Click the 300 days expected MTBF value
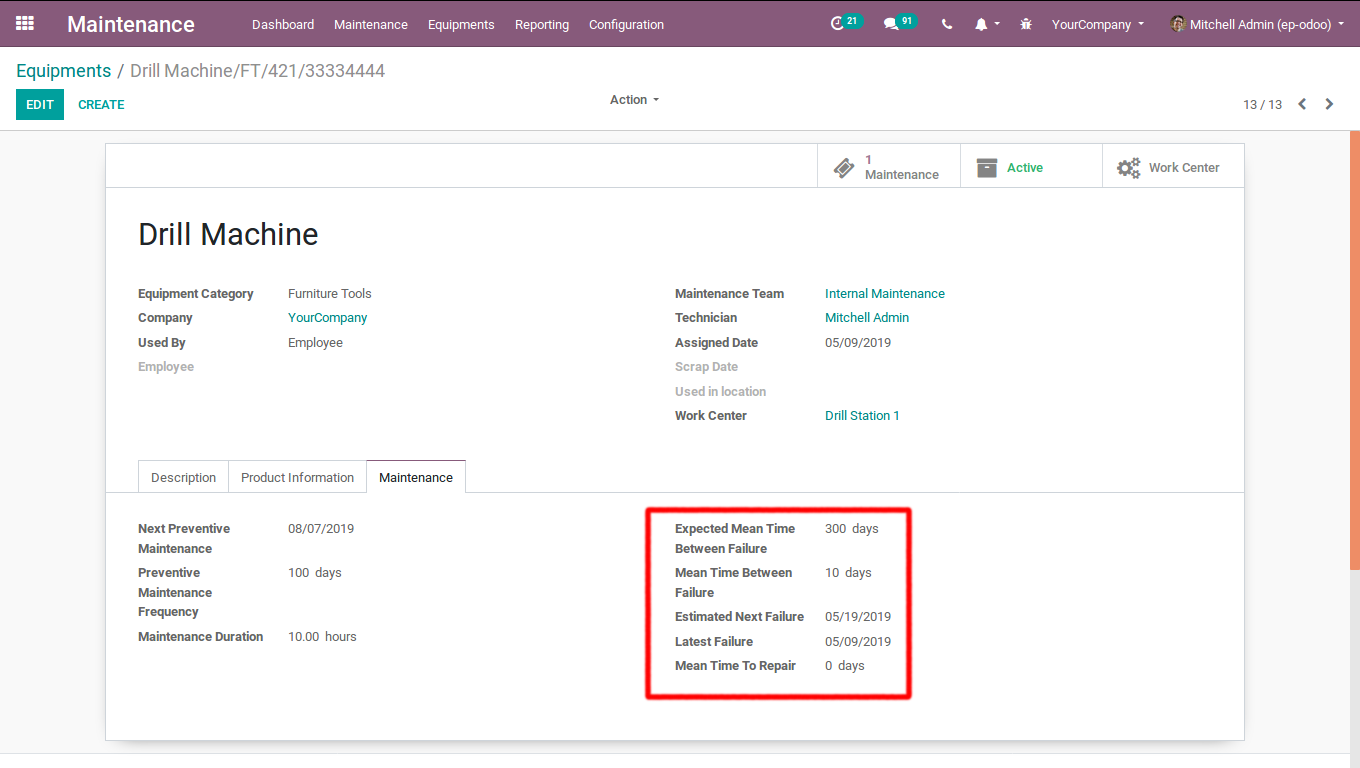 click(x=852, y=529)
